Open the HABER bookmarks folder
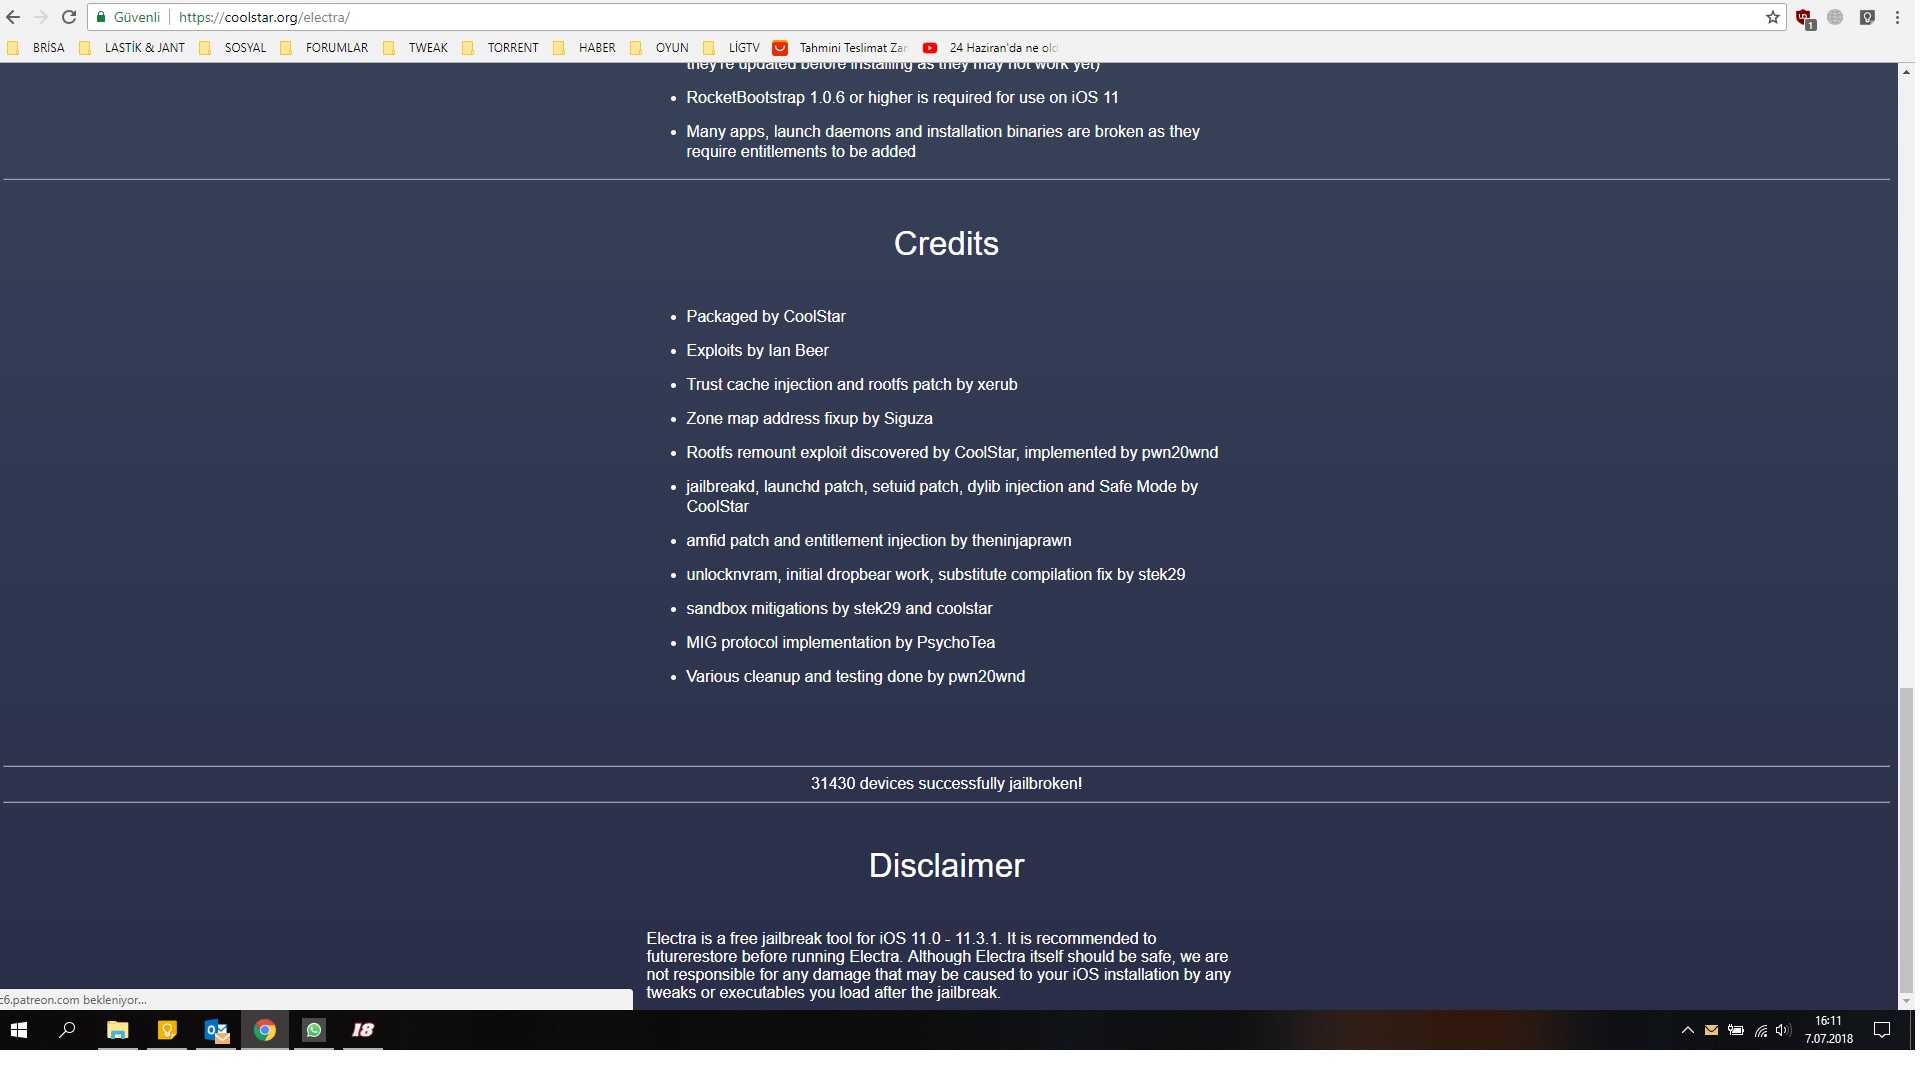This screenshot has width=1920, height=1080. [585, 47]
